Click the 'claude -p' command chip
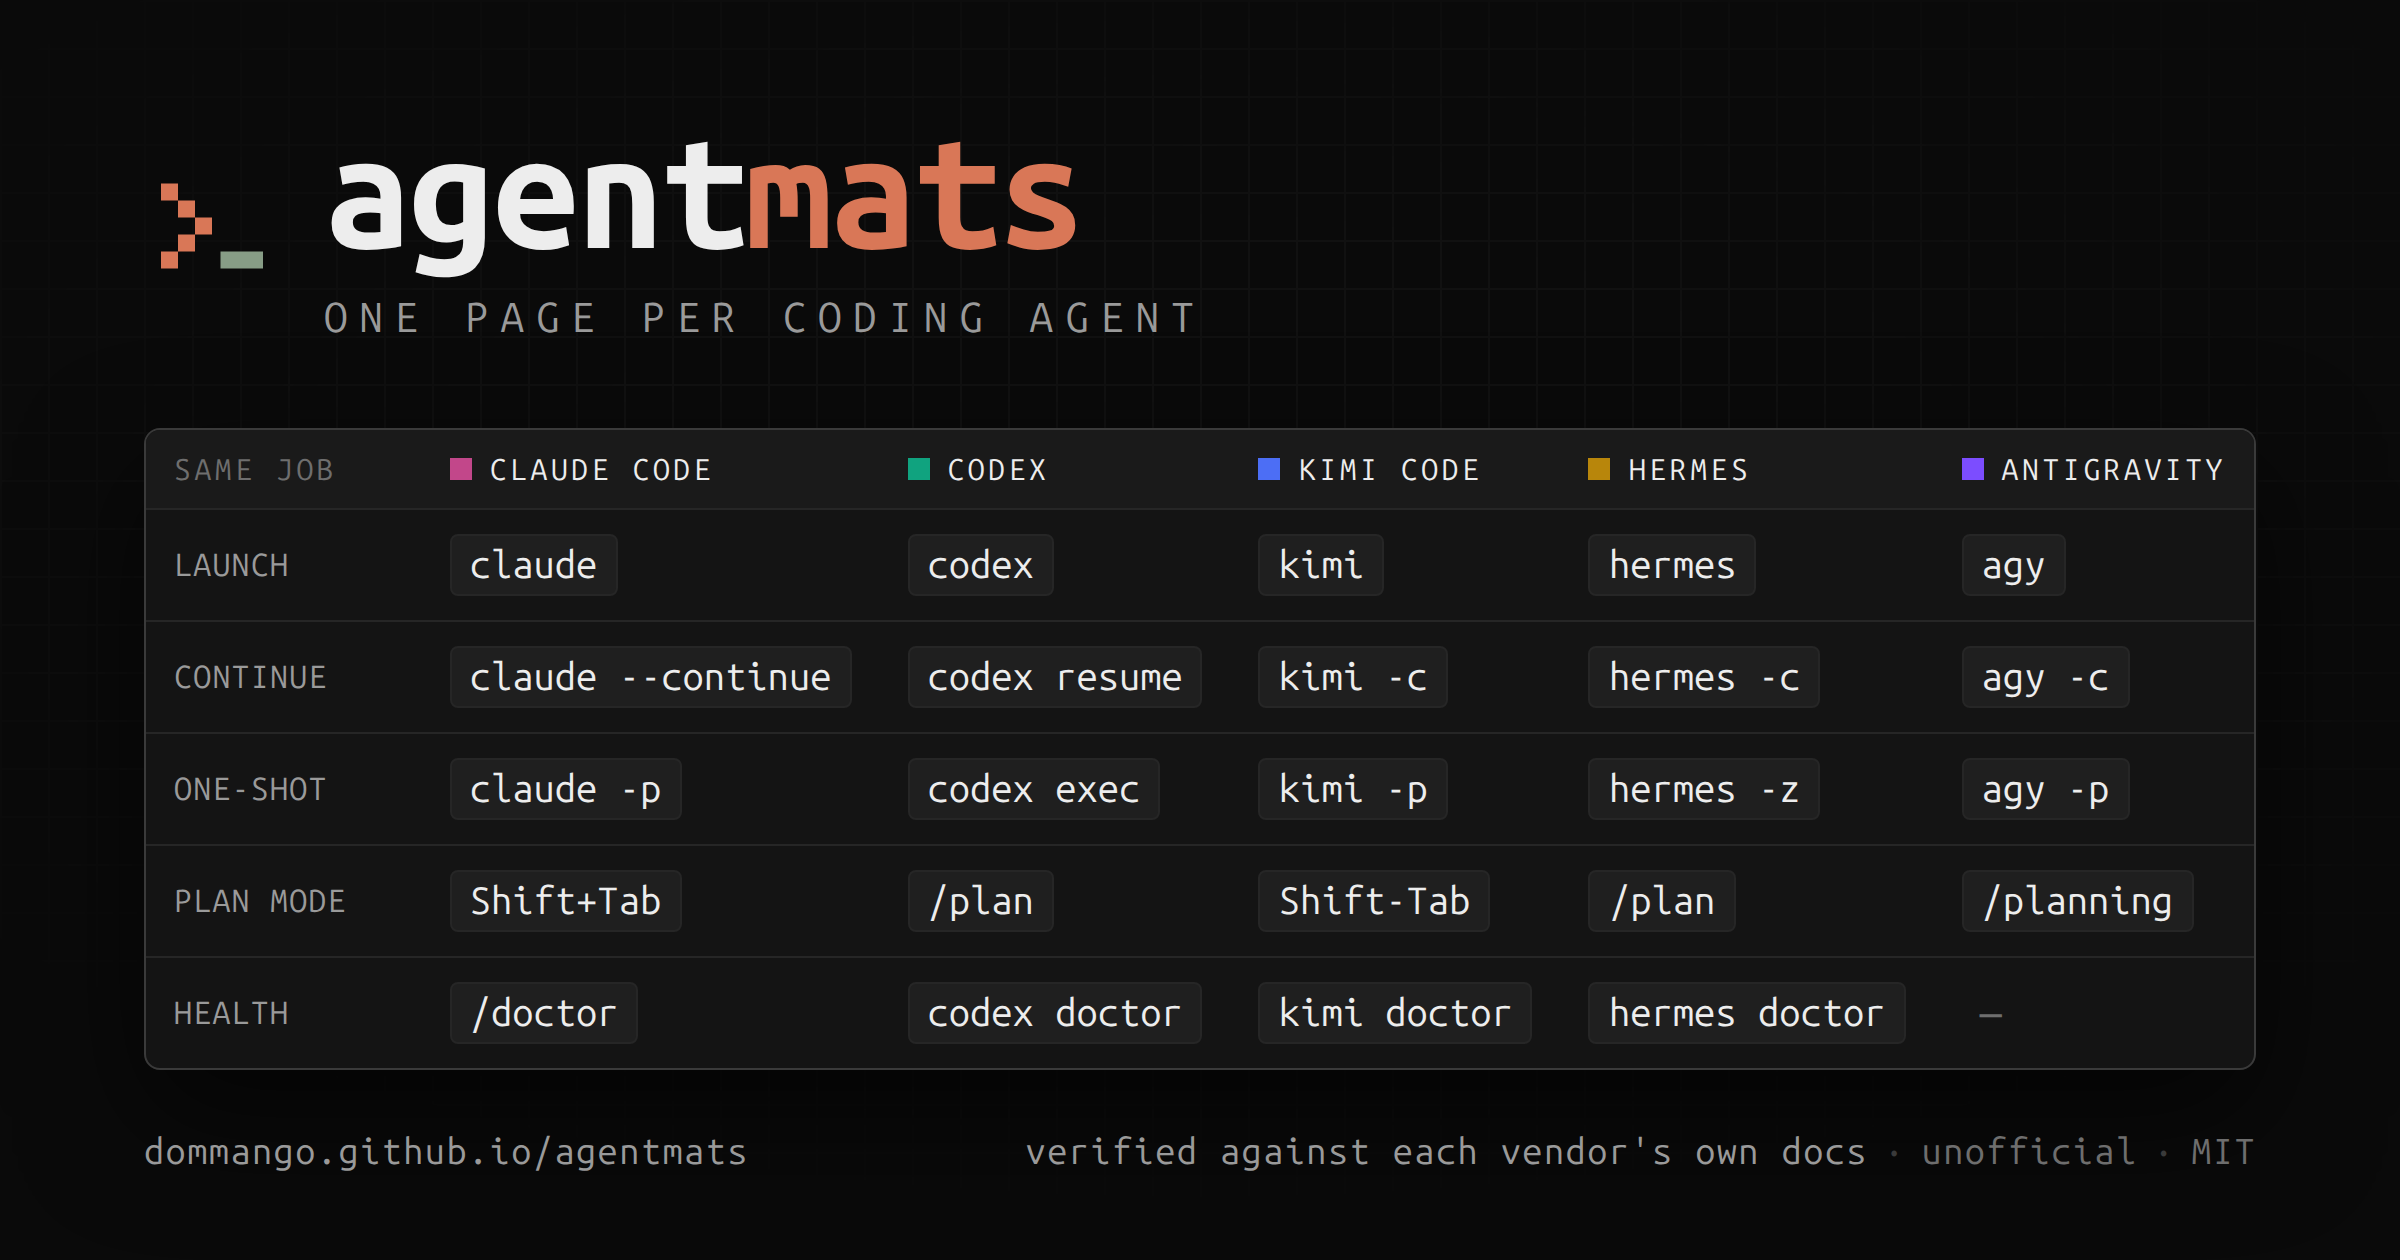 (566, 789)
